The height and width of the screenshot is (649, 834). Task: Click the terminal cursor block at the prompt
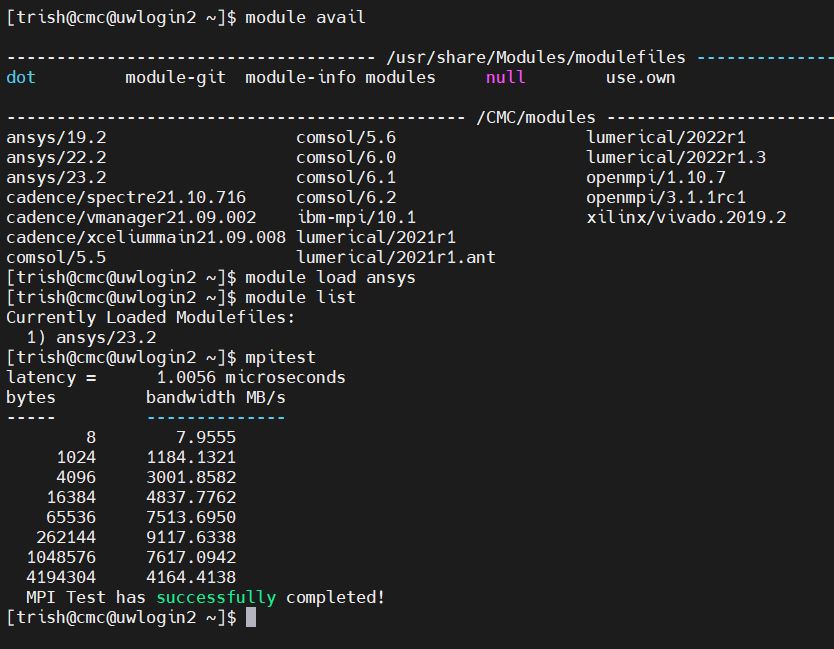coord(251,618)
